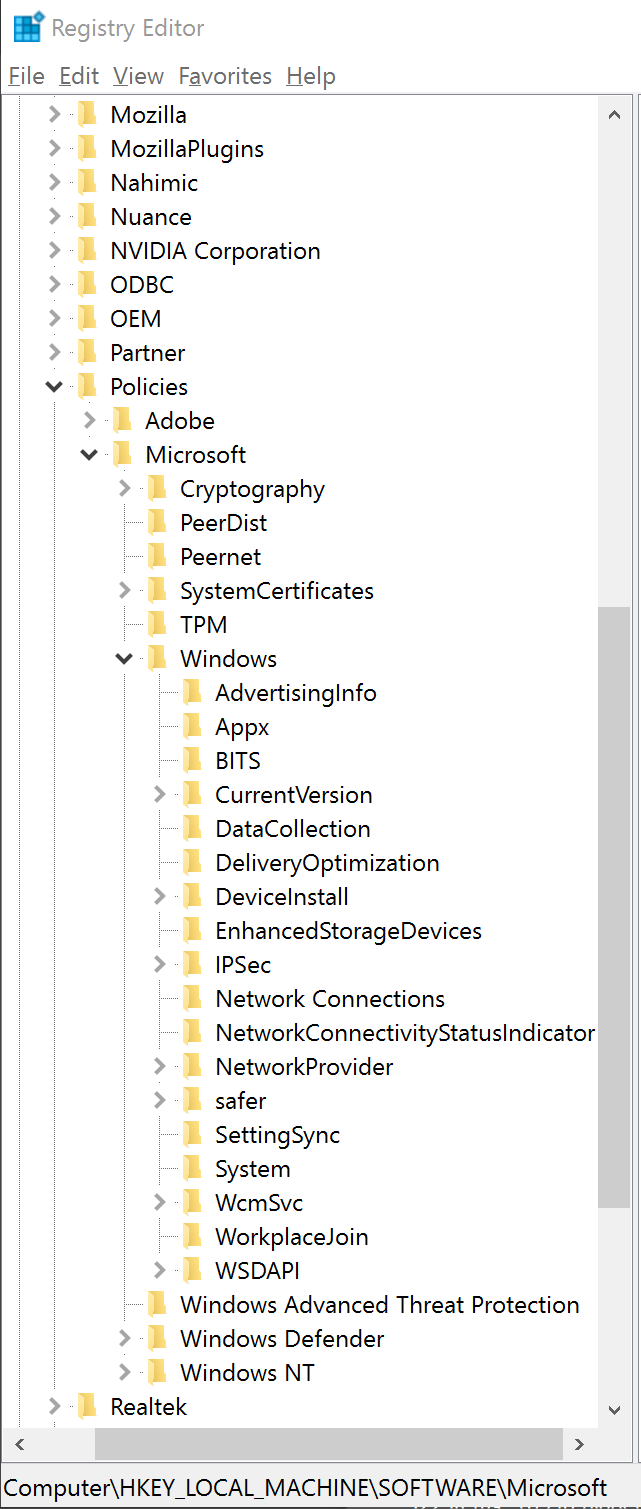Click the folder icon beside WSDAPI
Image resolution: width=641 pixels, height=1509 pixels.
(x=192, y=1271)
